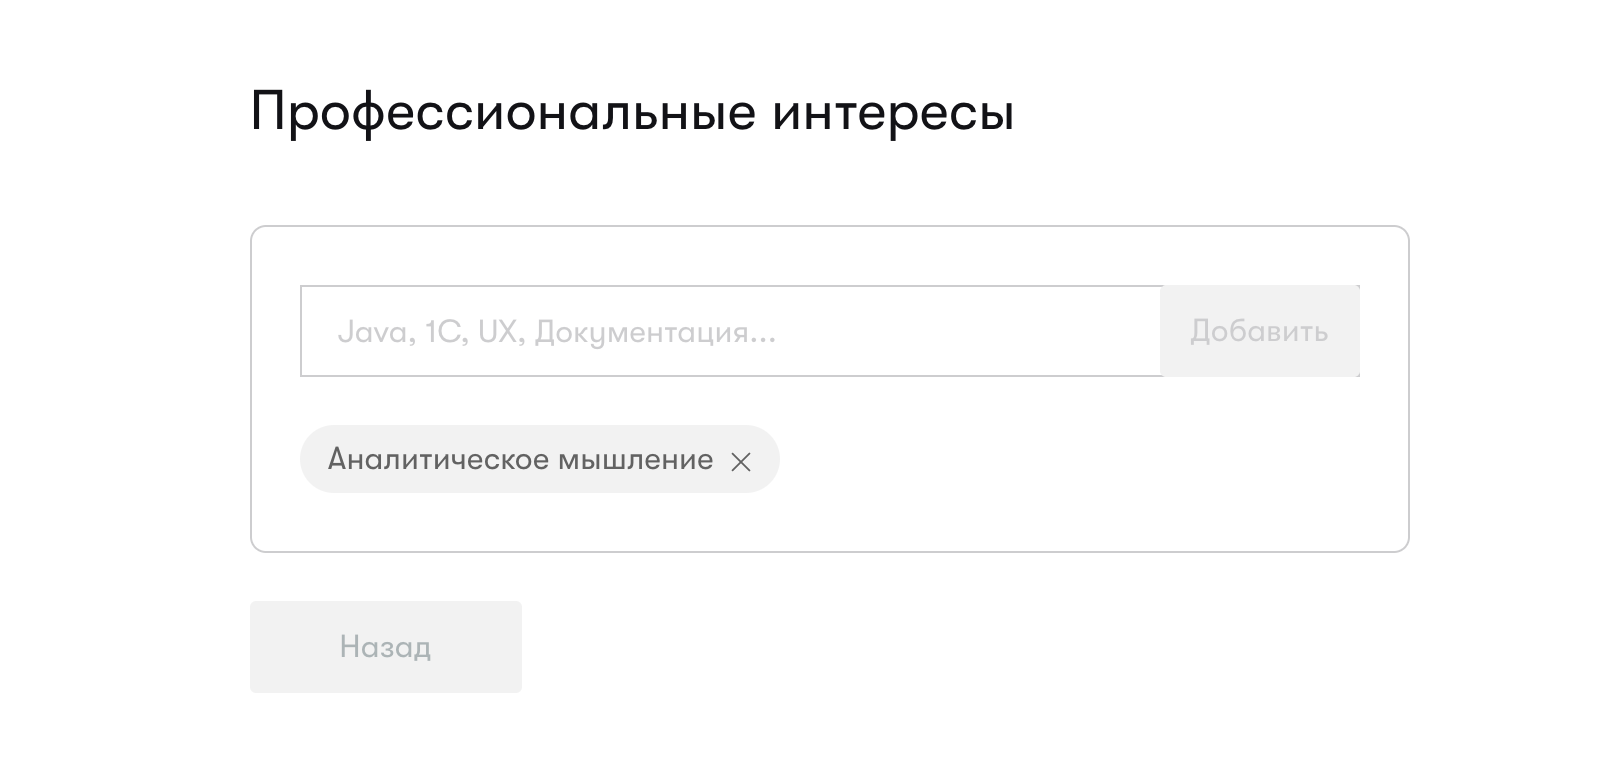Click the X on the grey interest chip

pyautogui.click(x=740, y=461)
